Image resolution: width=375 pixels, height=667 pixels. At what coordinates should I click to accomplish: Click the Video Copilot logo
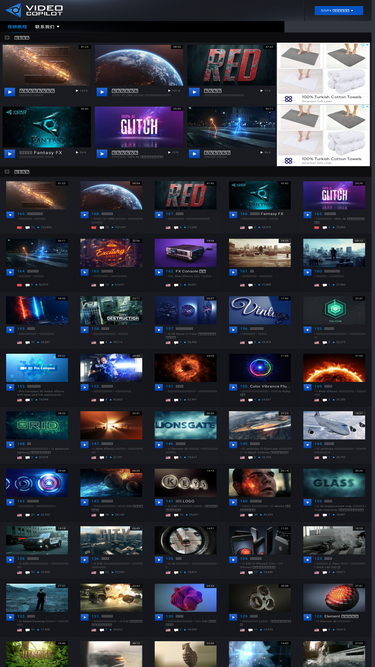(x=34, y=10)
